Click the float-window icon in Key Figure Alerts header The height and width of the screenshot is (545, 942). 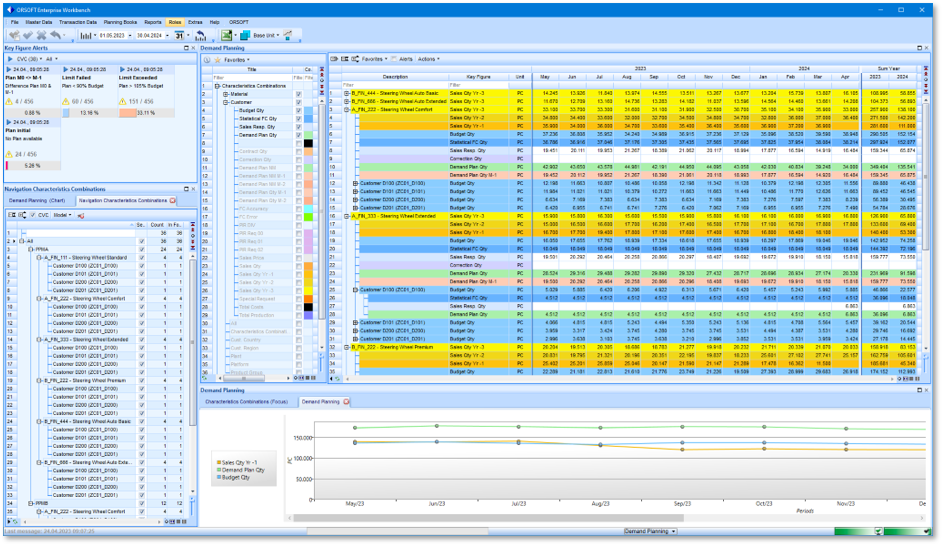pos(186,48)
